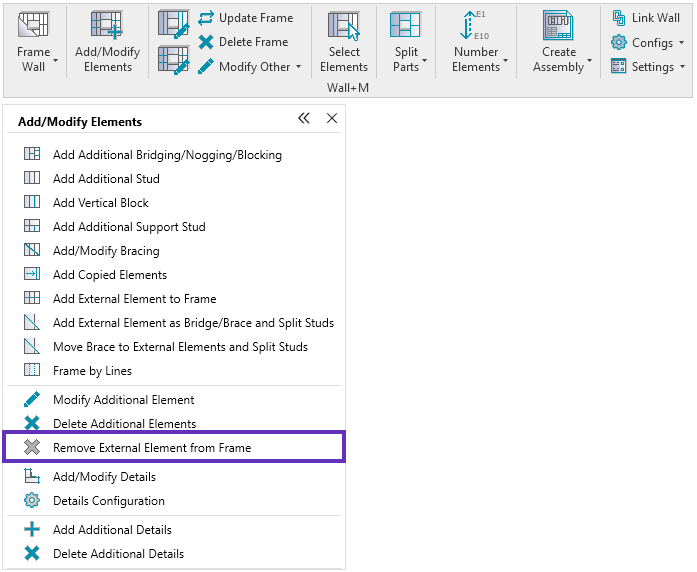The height and width of the screenshot is (572, 697).
Task: Choose Add Additional Bridging/Nogging/Blocking
Action: tap(167, 155)
